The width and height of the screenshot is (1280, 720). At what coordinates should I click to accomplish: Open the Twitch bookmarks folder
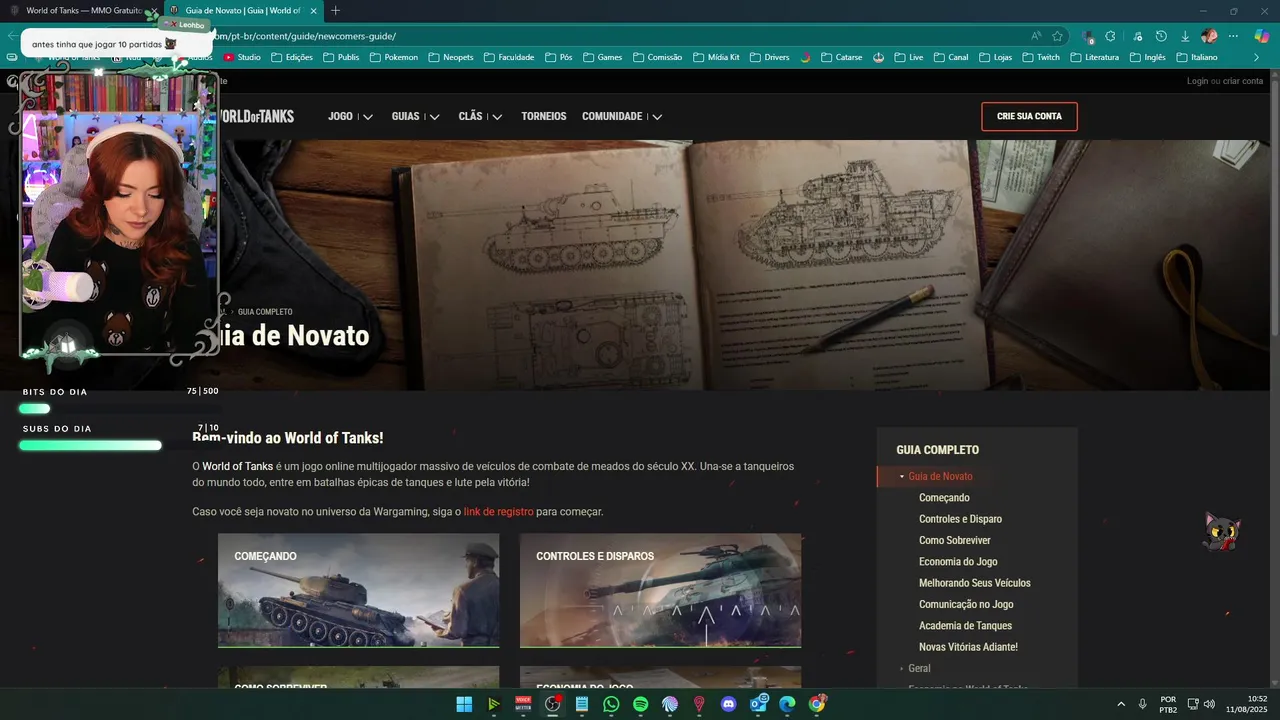(x=1040, y=57)
